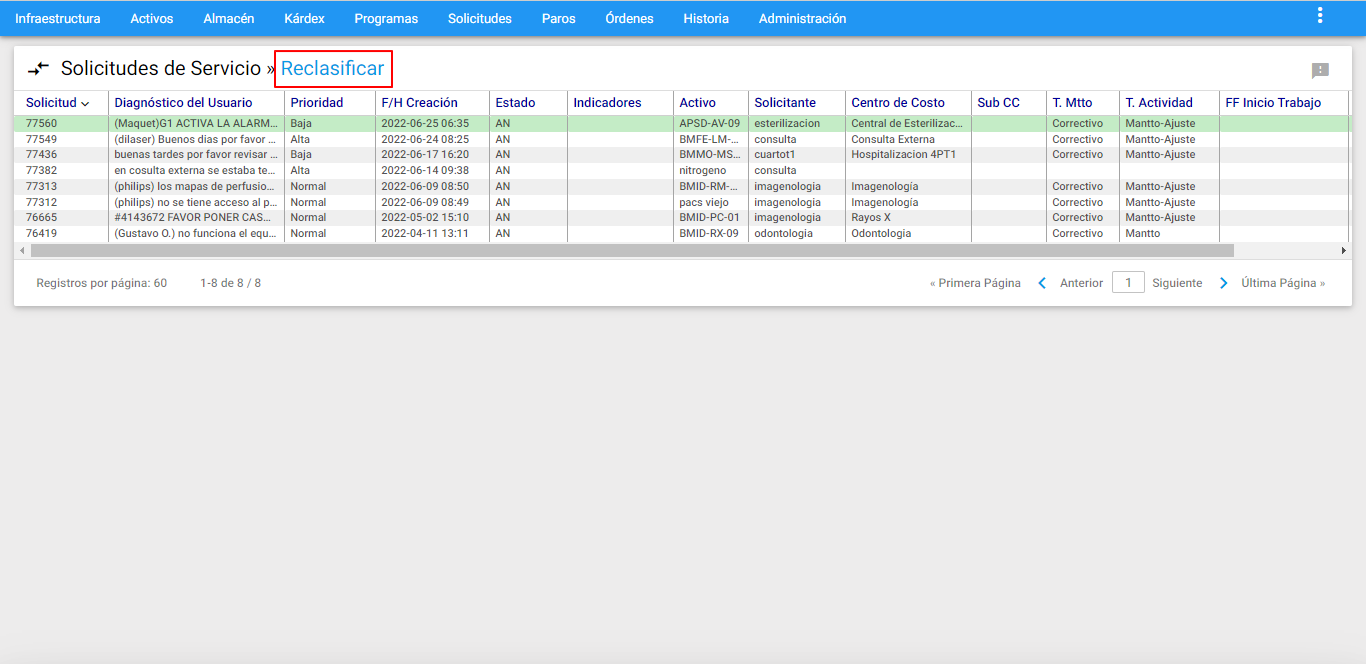Image resolution: width=1366 pixels, height=664 pixels.
Task: Sort by Solicitante column header
Action: pos(785,103)
